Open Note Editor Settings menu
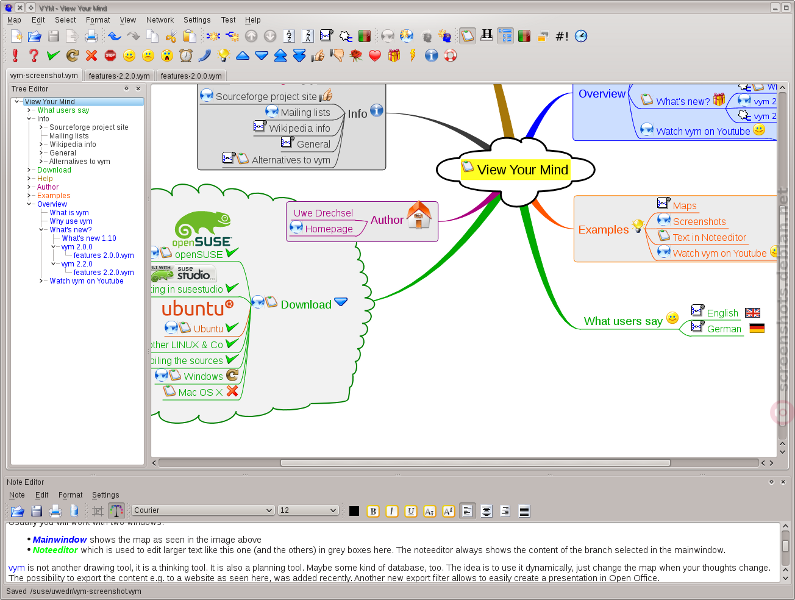This screenshot has height=600, width=795. (x=105, y=495)
